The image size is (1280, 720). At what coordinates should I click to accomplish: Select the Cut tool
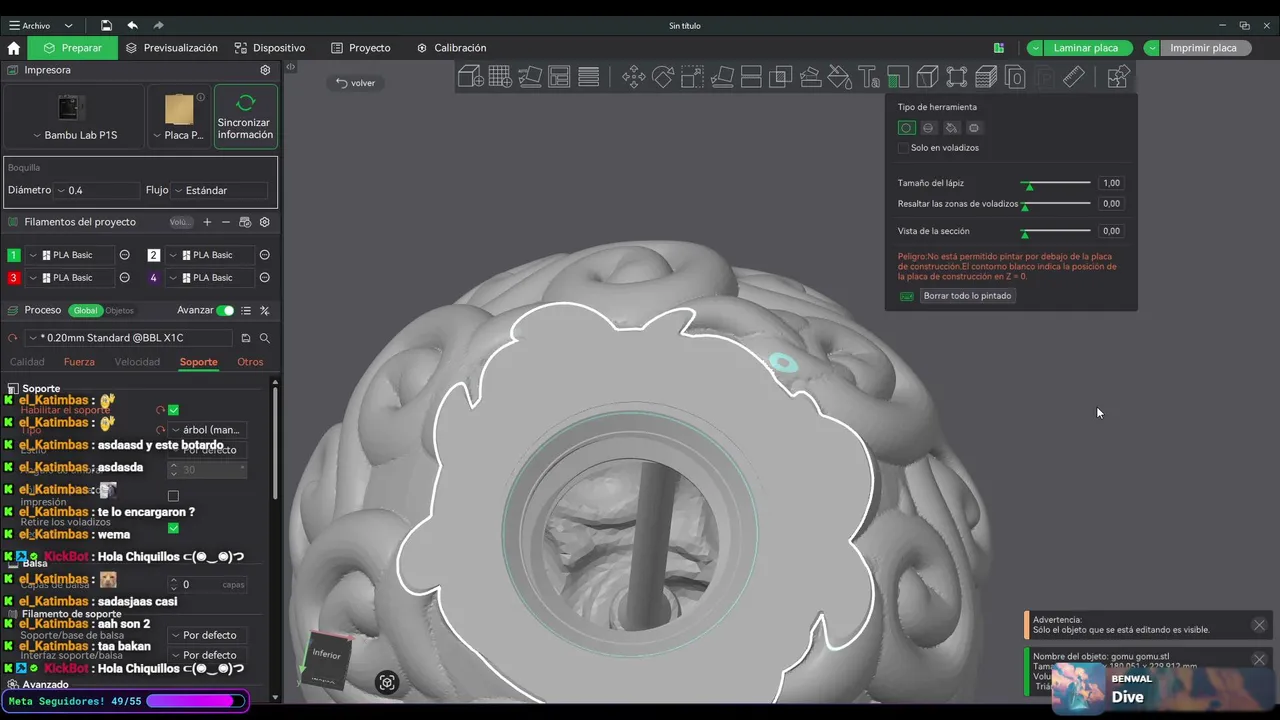pos(751,77)
